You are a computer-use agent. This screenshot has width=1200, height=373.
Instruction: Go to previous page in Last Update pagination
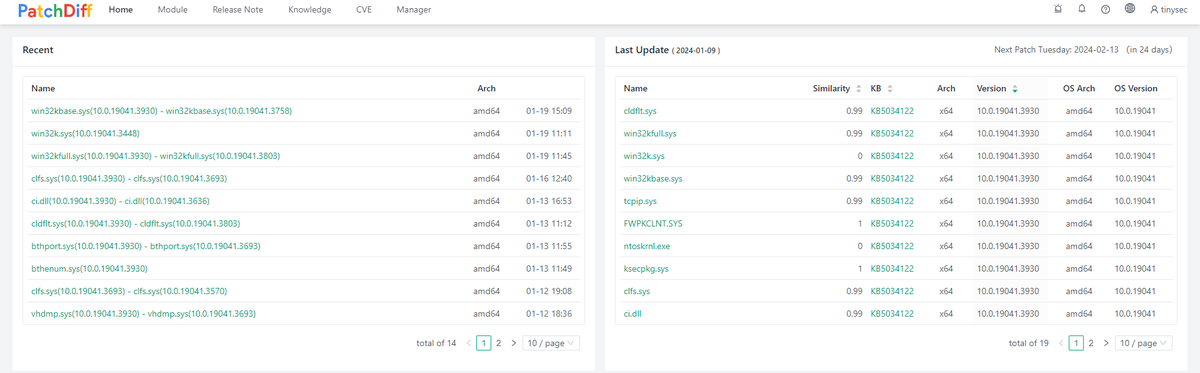1062,343
